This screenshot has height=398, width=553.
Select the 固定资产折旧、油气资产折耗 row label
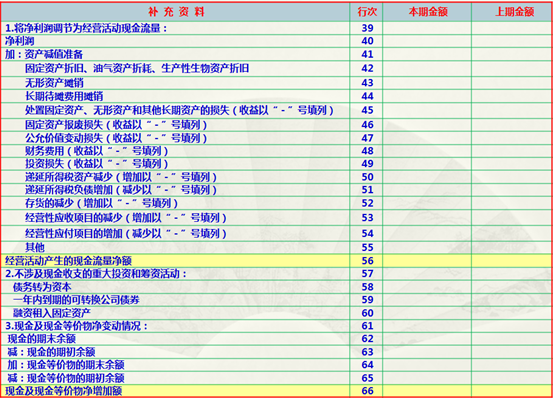coord(137,68)
